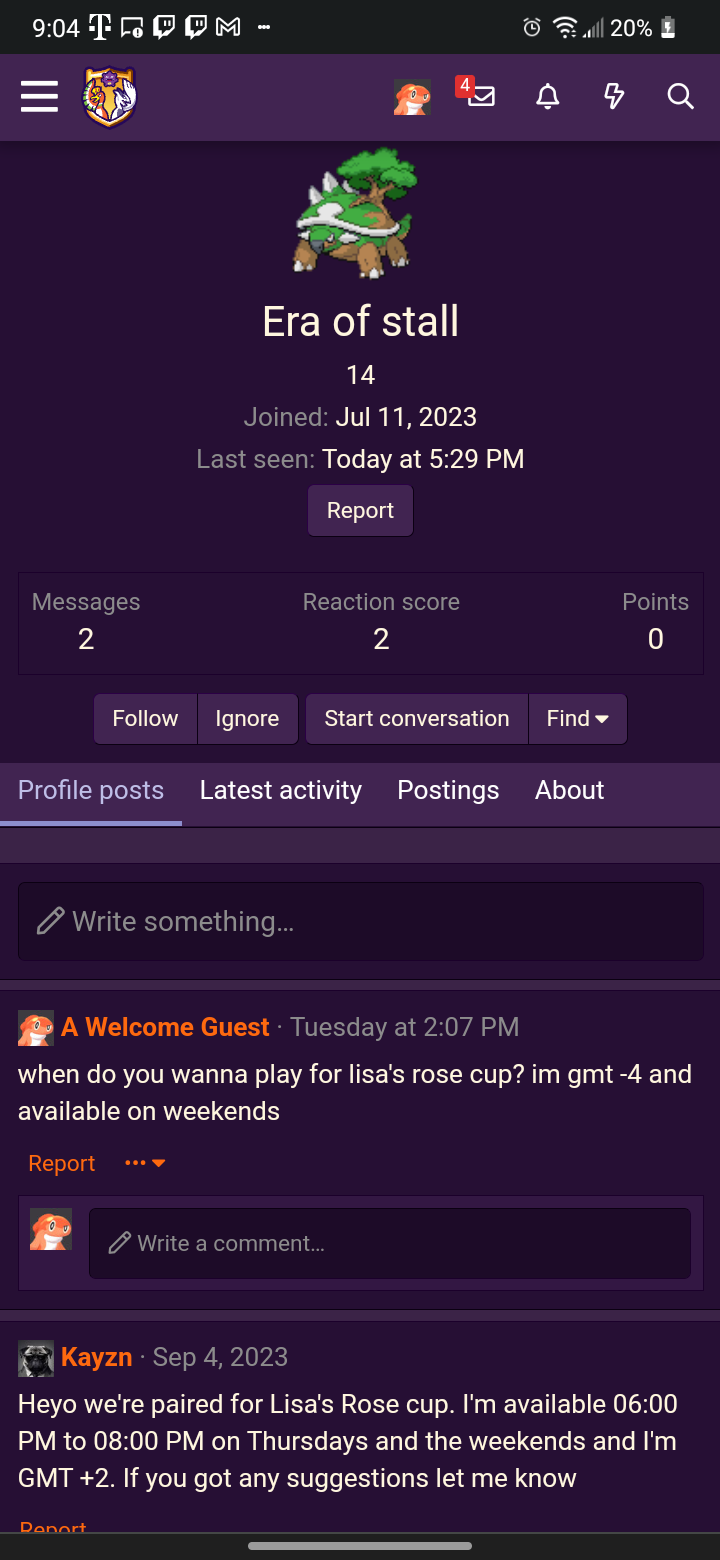Open your account avatar menu

pyautogui.click(x=412, y=97)
